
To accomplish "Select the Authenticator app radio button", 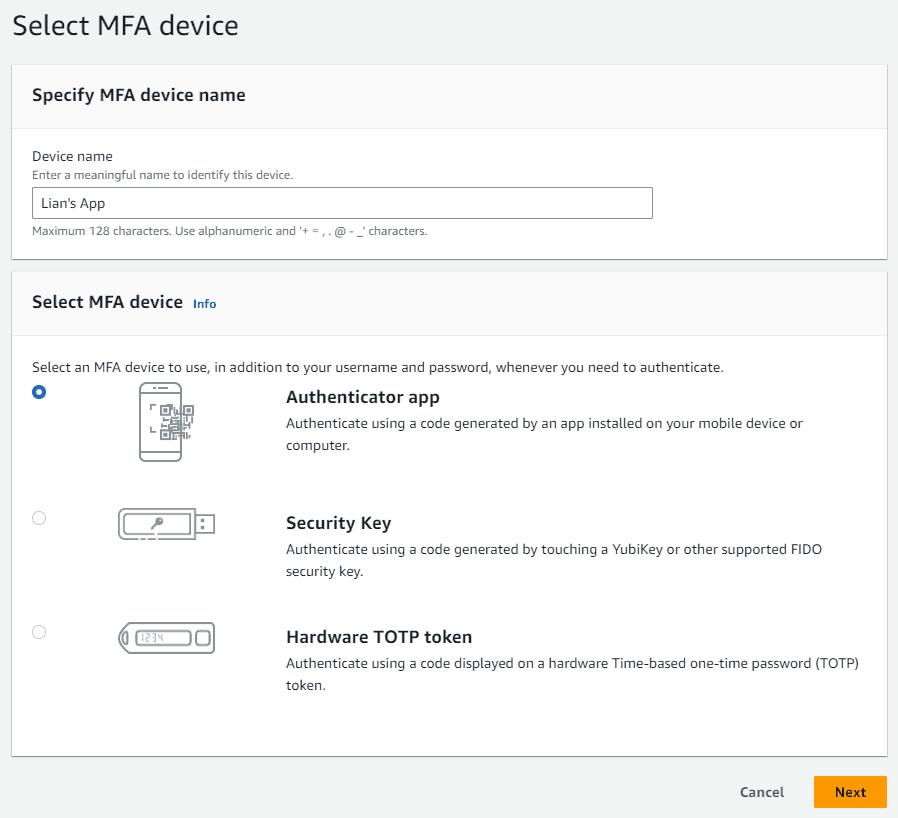I will pyautogui.click(x=39, y=392).
